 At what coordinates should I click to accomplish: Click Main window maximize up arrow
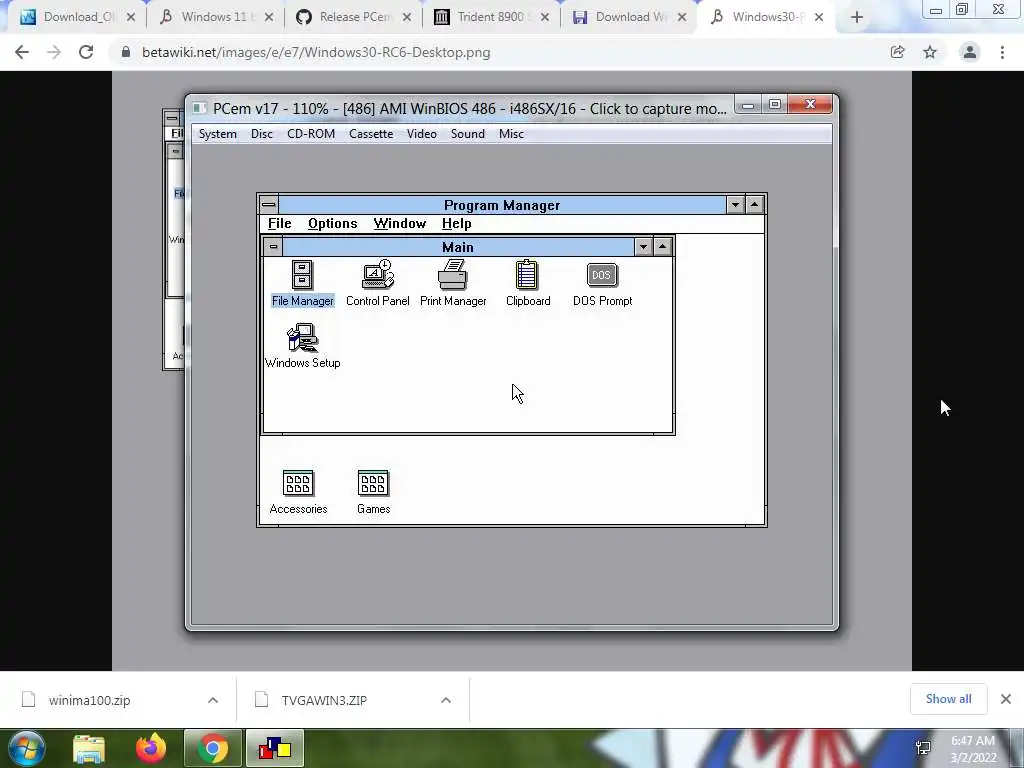point(662,247)
